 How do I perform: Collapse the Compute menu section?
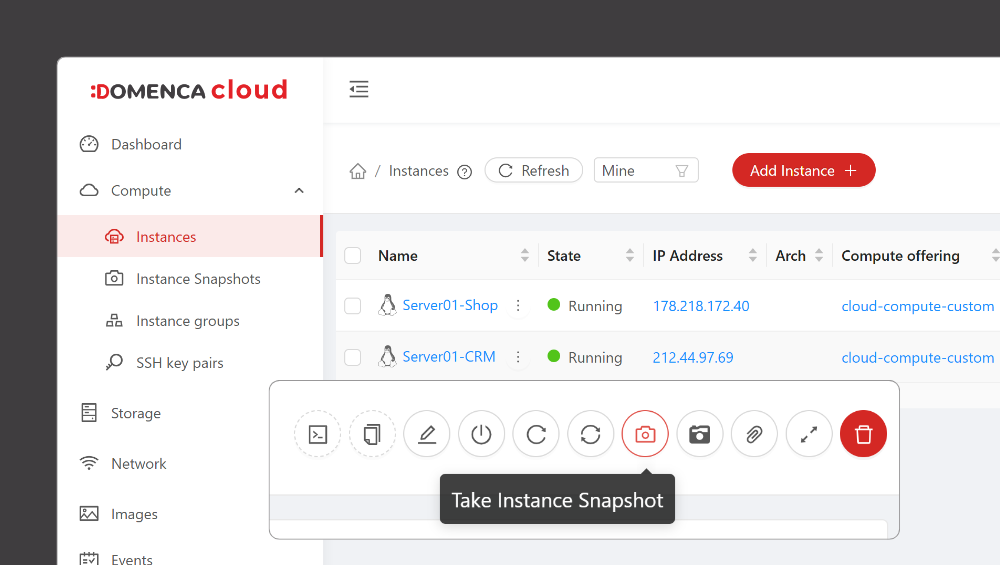pos(299,190)
